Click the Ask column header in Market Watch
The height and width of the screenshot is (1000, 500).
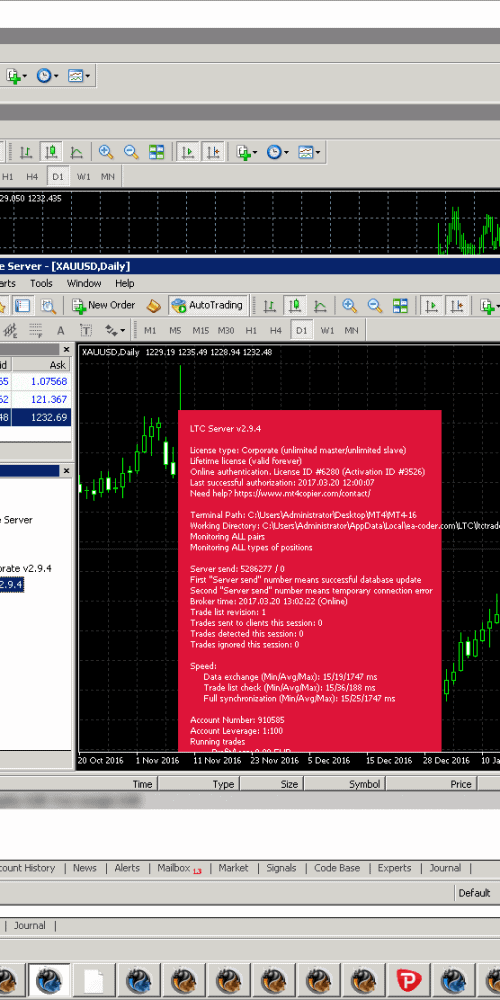click(x=41, y=365)
